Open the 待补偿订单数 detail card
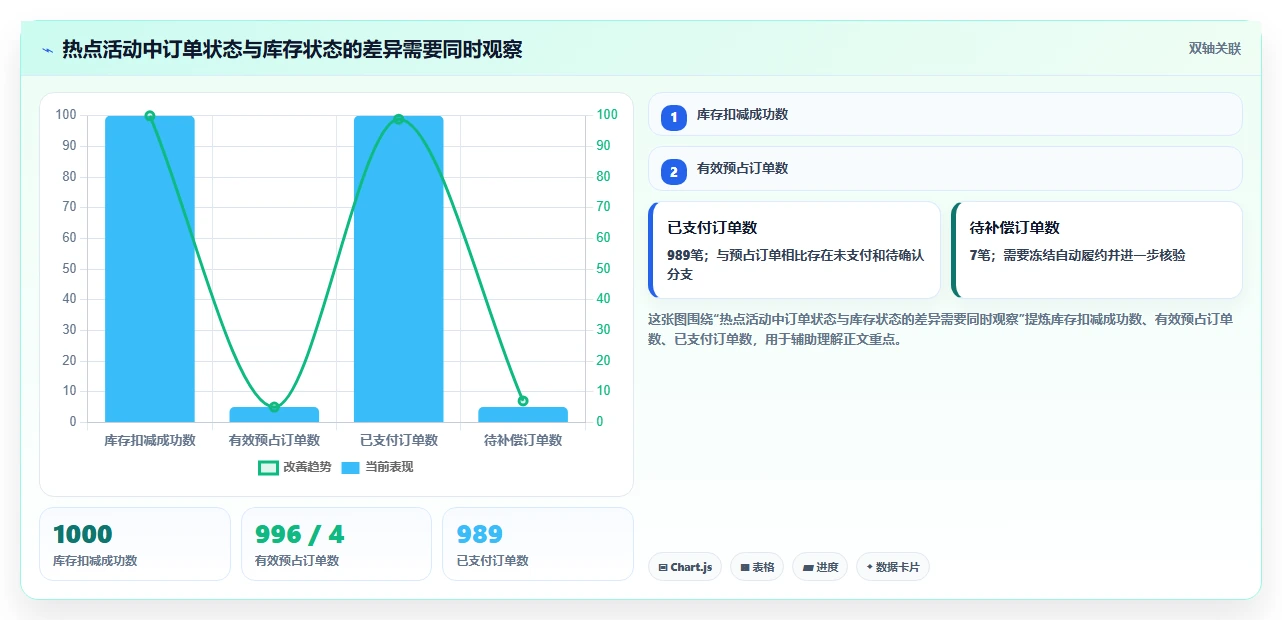Viewport: 1282px width, 620px height. point(1097,250)
